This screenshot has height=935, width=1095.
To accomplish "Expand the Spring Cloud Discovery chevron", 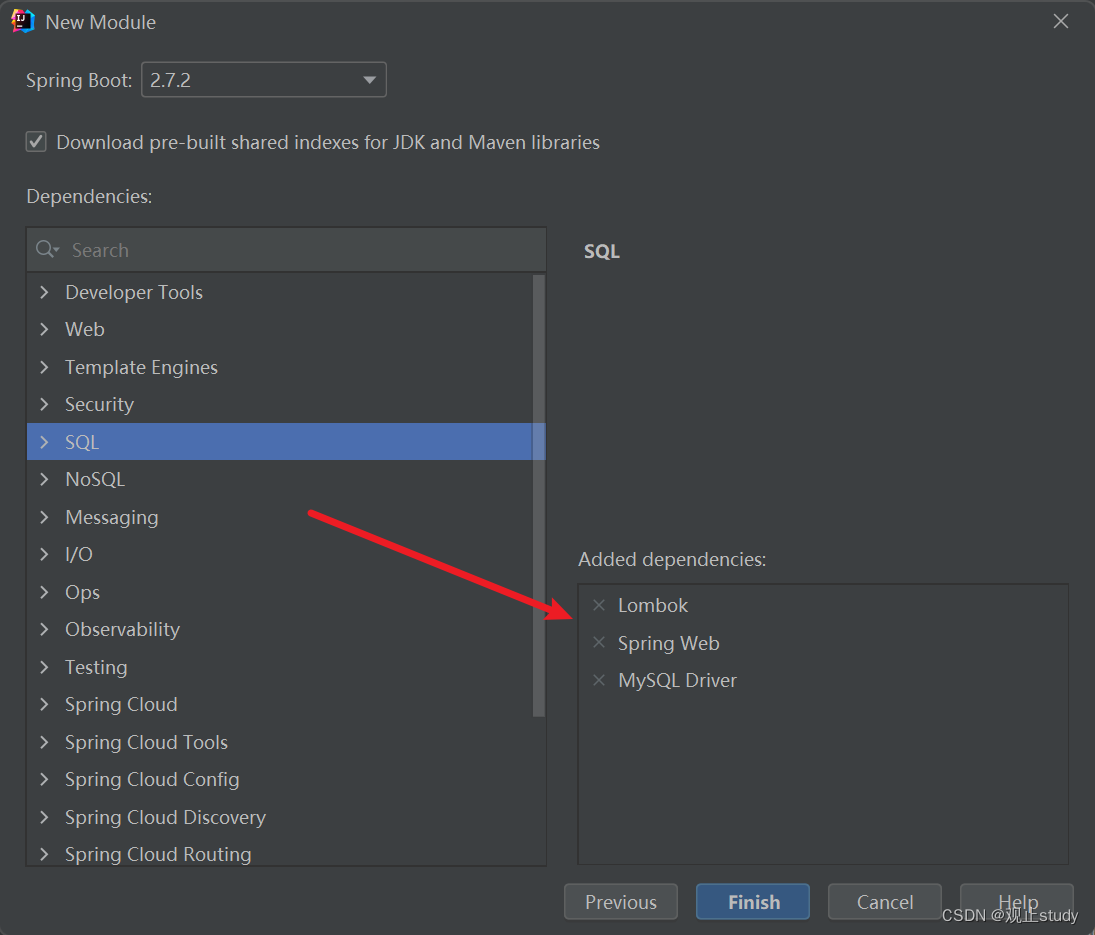I will point(45,817).
